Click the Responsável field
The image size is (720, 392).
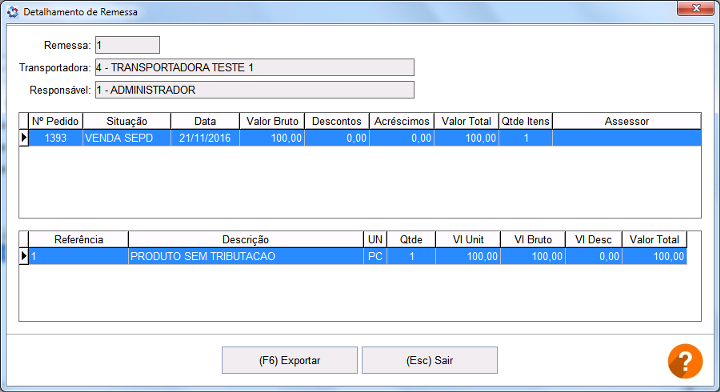(255, 90)
